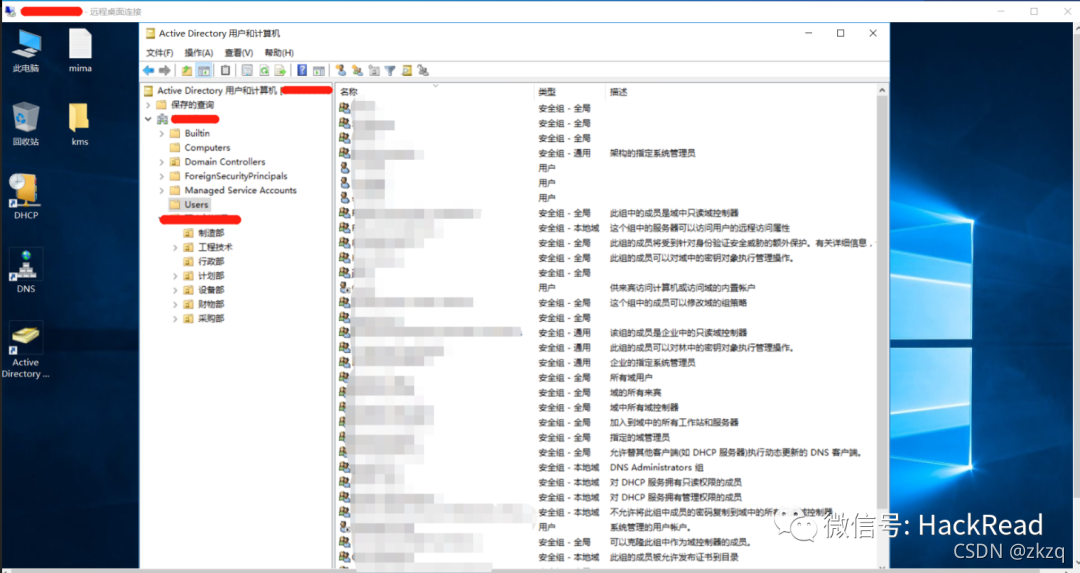
Task: Click the Forward arrow in the toolbar
Action: [165, 70]
